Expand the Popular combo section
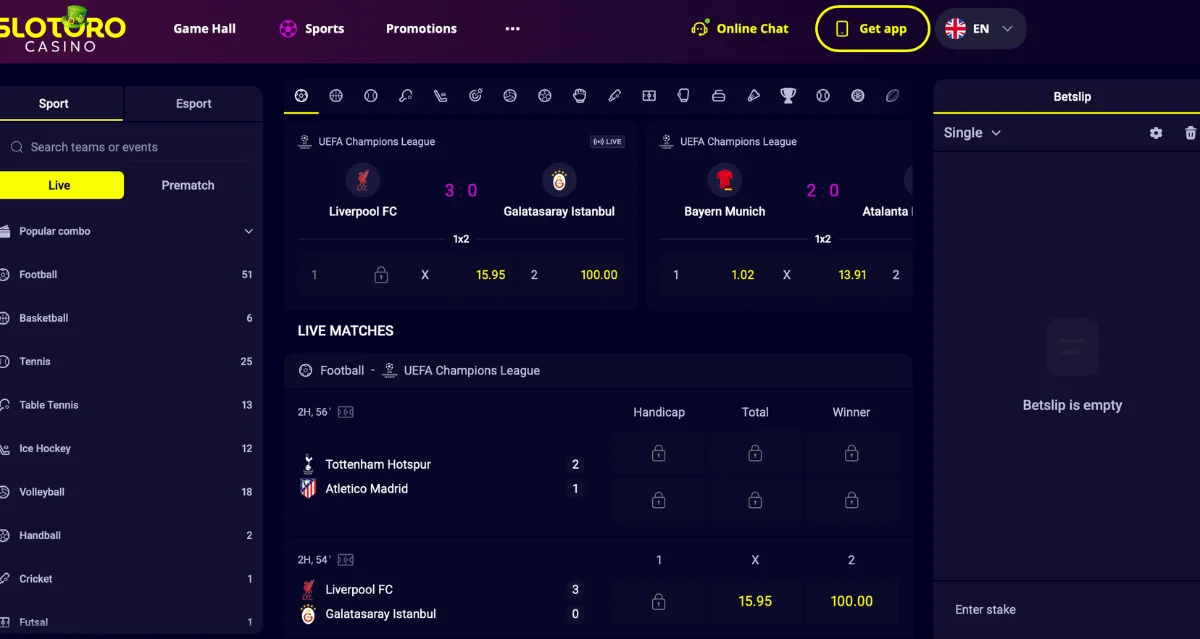This screenshot has width=1200, height=639. [x=128, y=231]
